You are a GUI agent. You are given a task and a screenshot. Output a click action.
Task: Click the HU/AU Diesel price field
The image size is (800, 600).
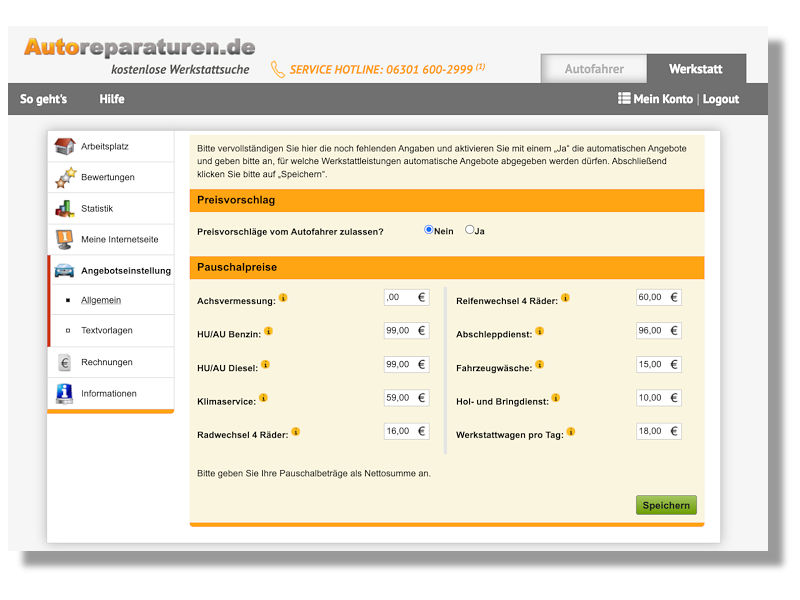click(x=407, y=364)
